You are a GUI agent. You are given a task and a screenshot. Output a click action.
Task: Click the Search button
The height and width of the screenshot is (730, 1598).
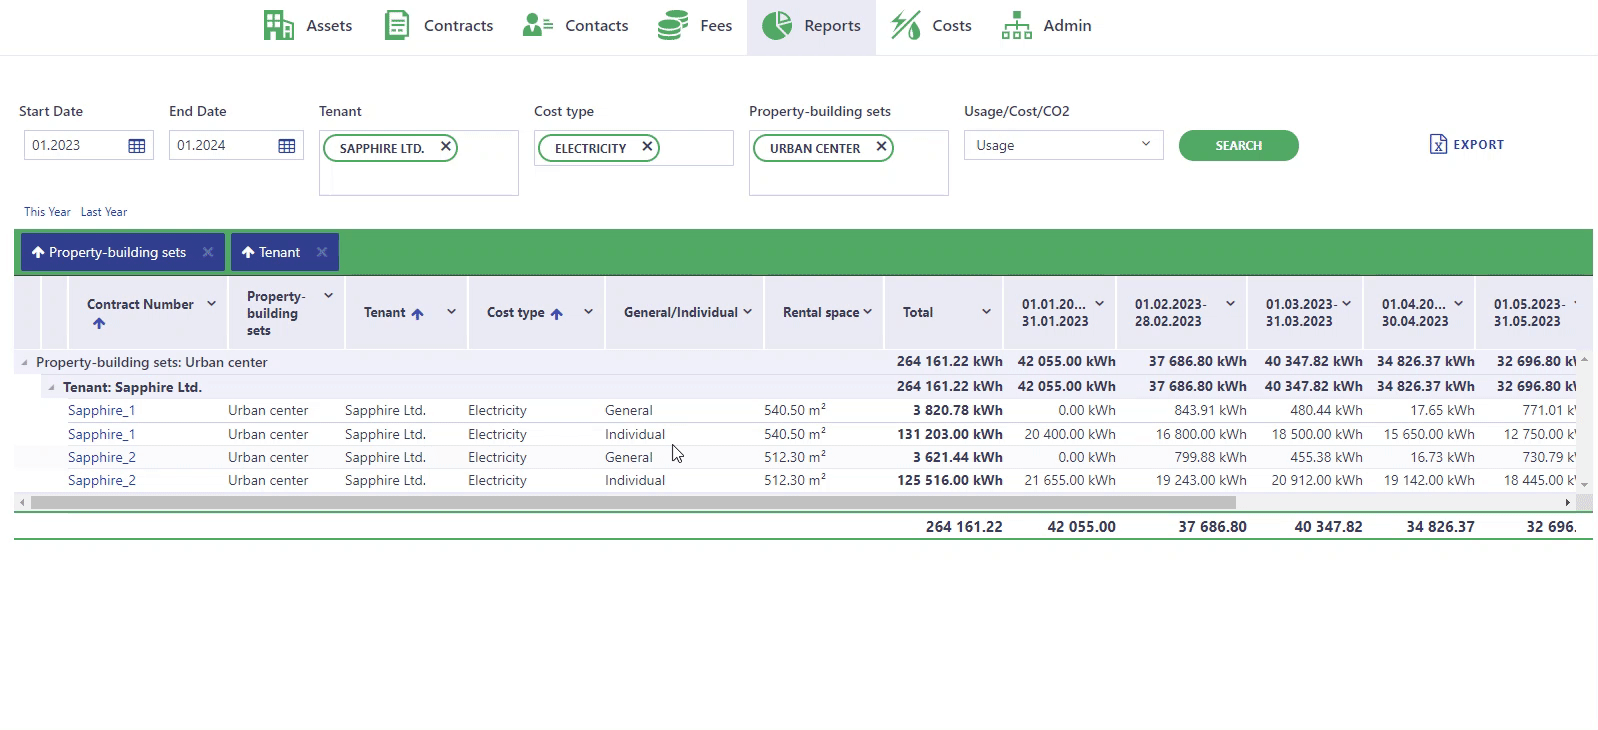(x=1238, y=145)
